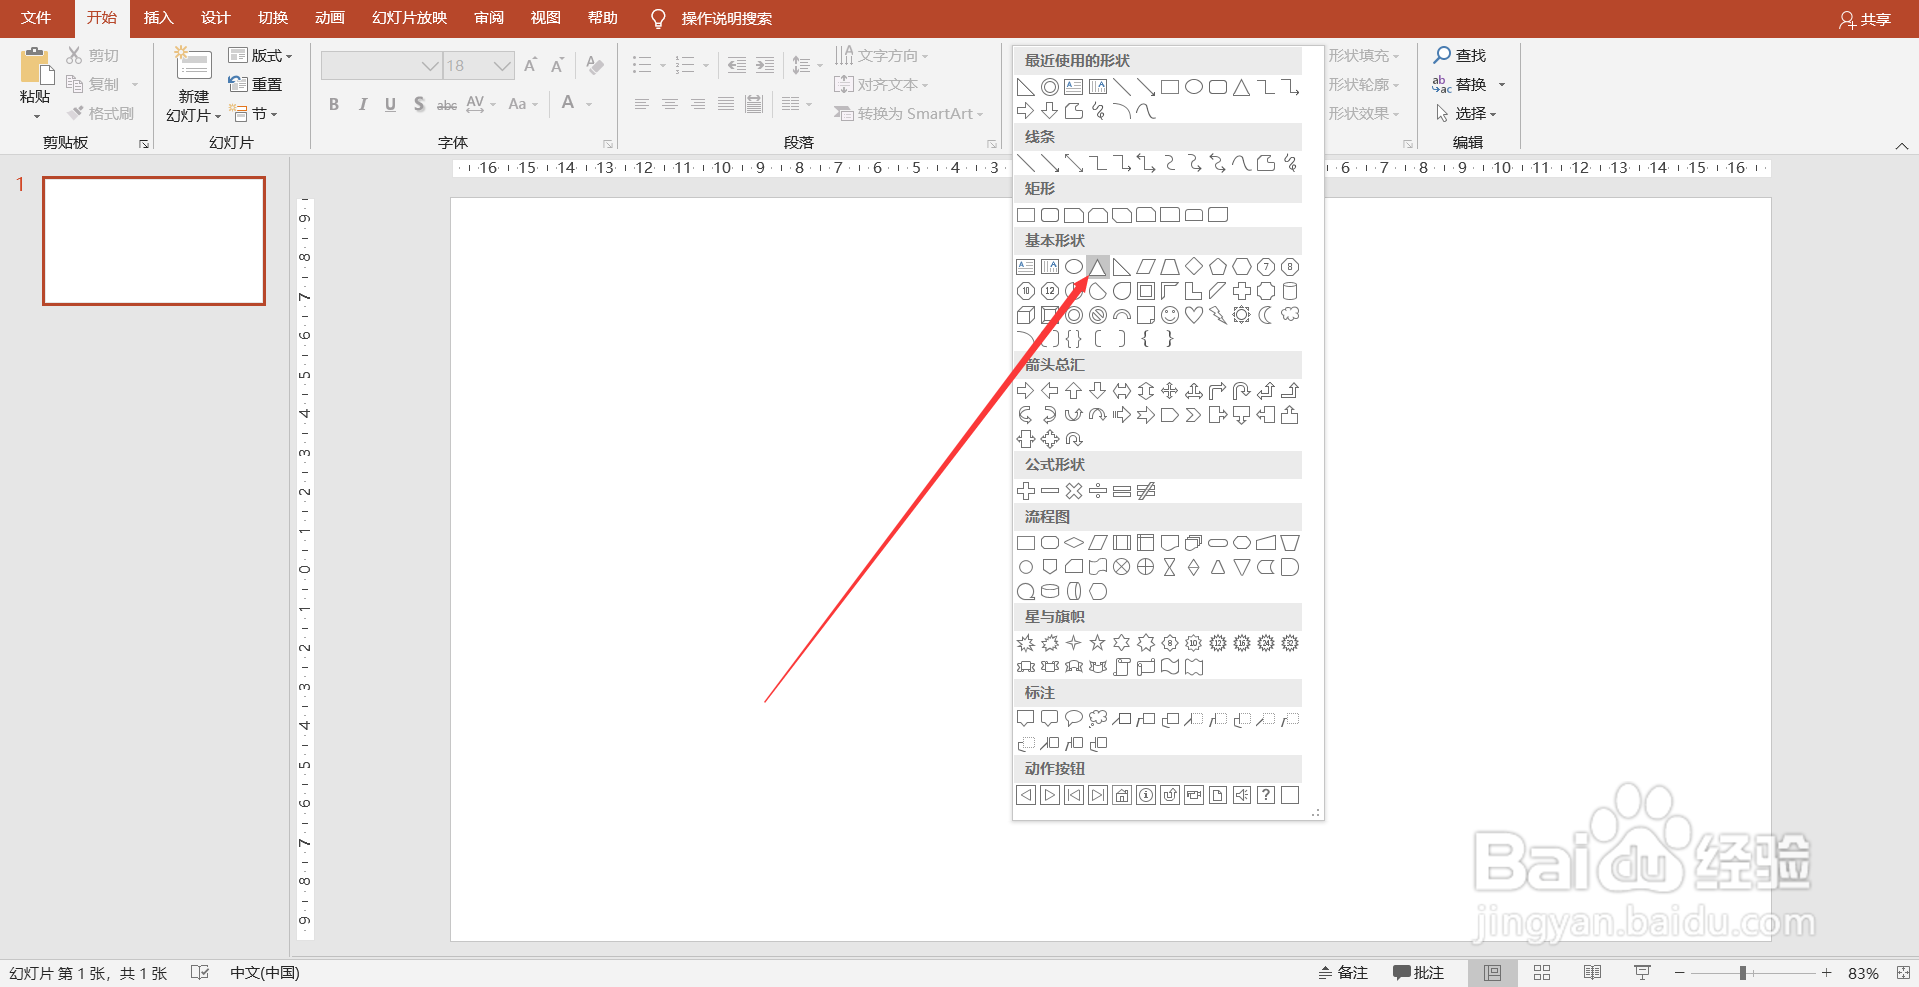The image size is (1919, 987).
Task: Switch to the 设计 tab
Action: [x=215, y=18]
